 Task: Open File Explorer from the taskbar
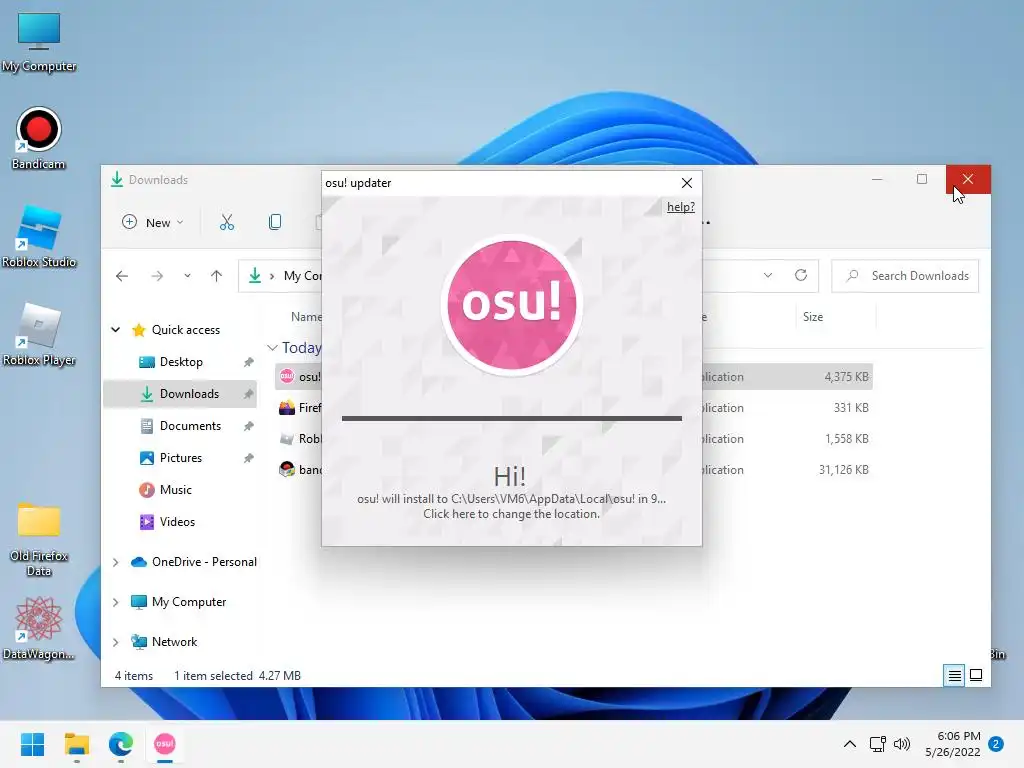click(x=77, y=744)
